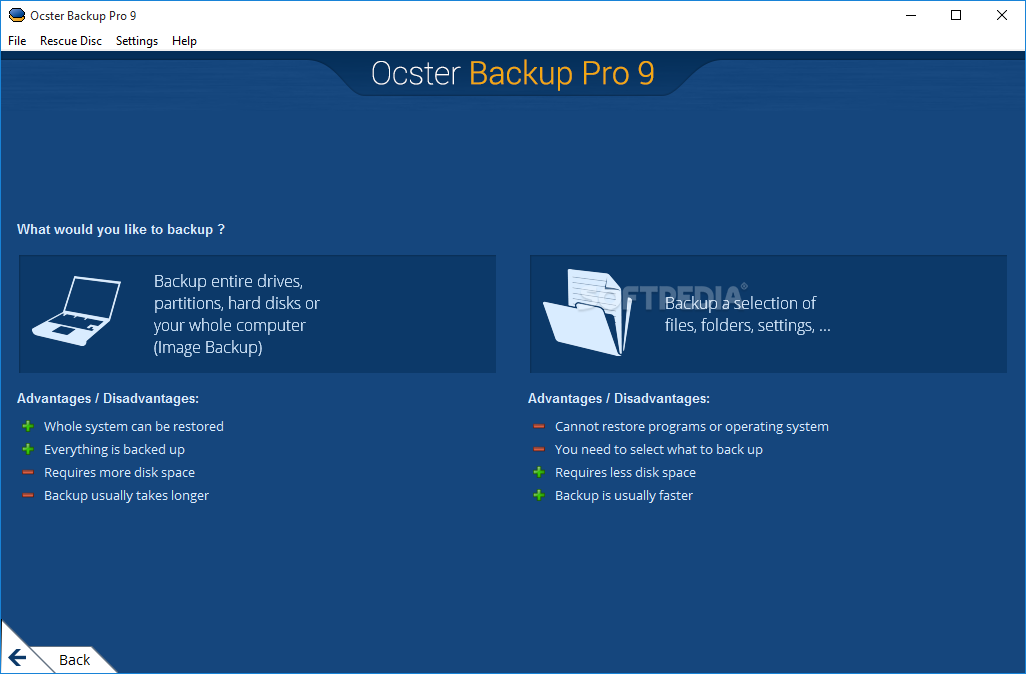Click 'Whole system can be restored' text
This screenshot has height=674, width=1026.
click(133, 427)
